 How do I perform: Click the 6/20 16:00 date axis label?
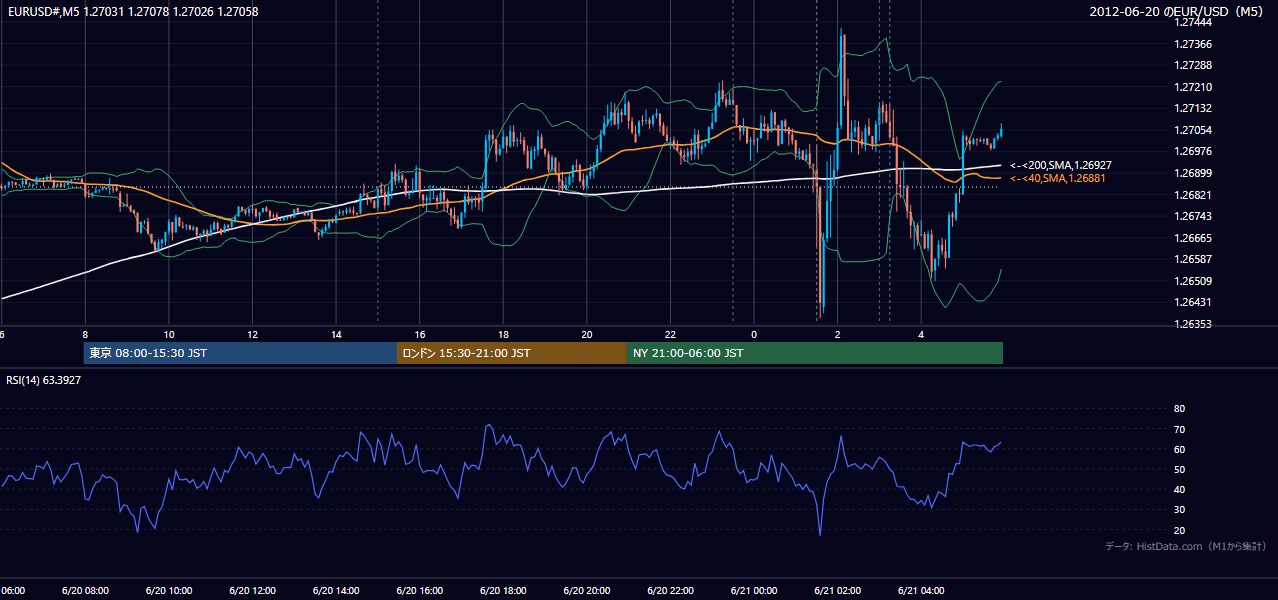pyautogui.click(x=420, y=591)
